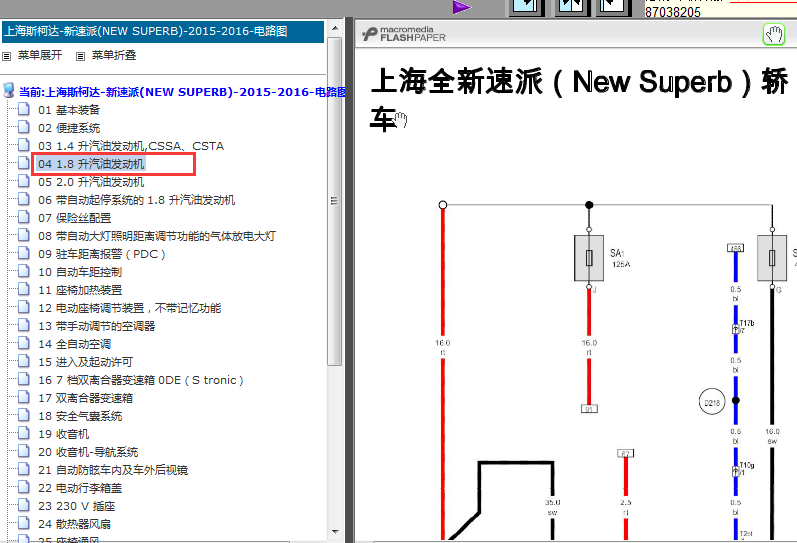This screenshot has height=543, width=797.
Task: Open 22 电动行李箱盖
Action: click(80, 488)
